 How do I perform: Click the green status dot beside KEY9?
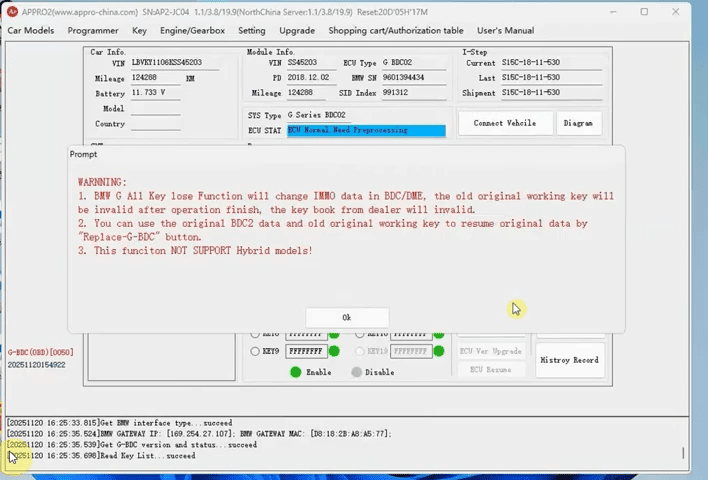pos(334,351)
